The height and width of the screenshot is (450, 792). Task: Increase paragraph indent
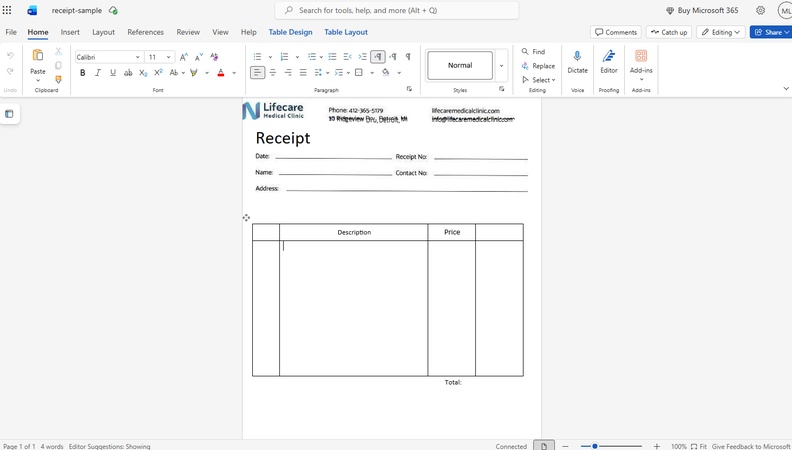(363, 57)
